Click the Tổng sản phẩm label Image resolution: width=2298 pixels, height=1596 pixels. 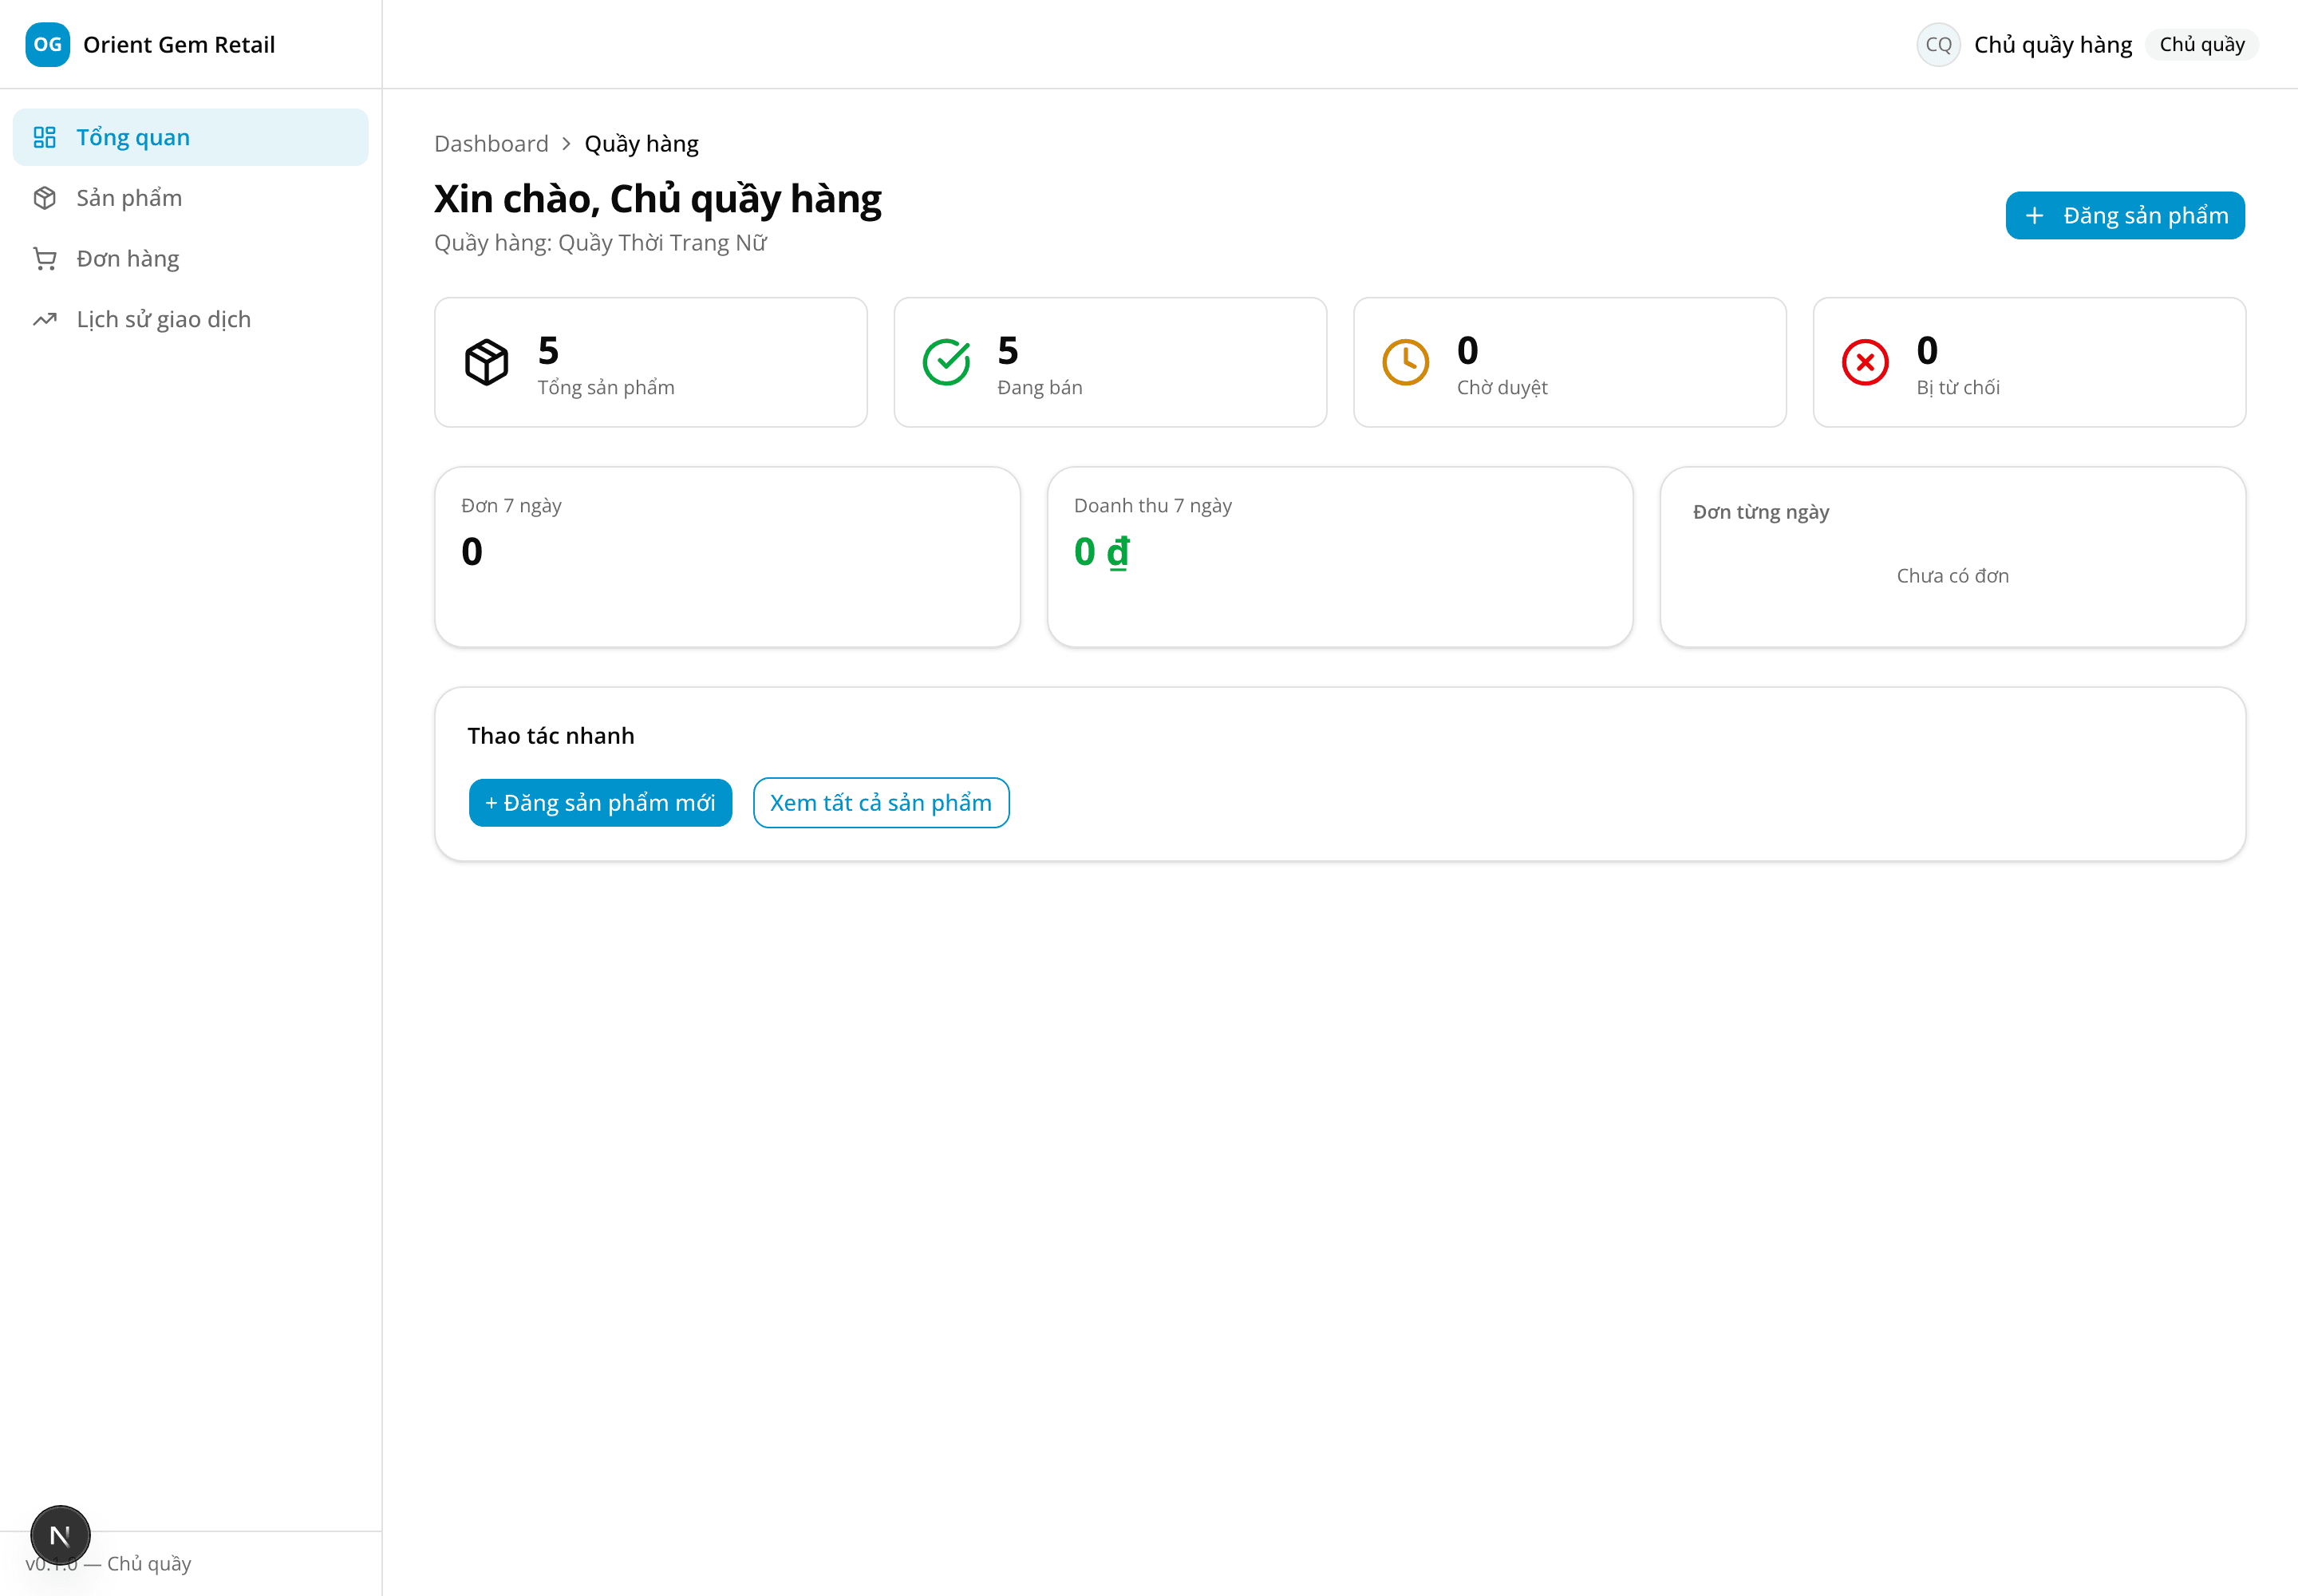[x=606, y=388]
